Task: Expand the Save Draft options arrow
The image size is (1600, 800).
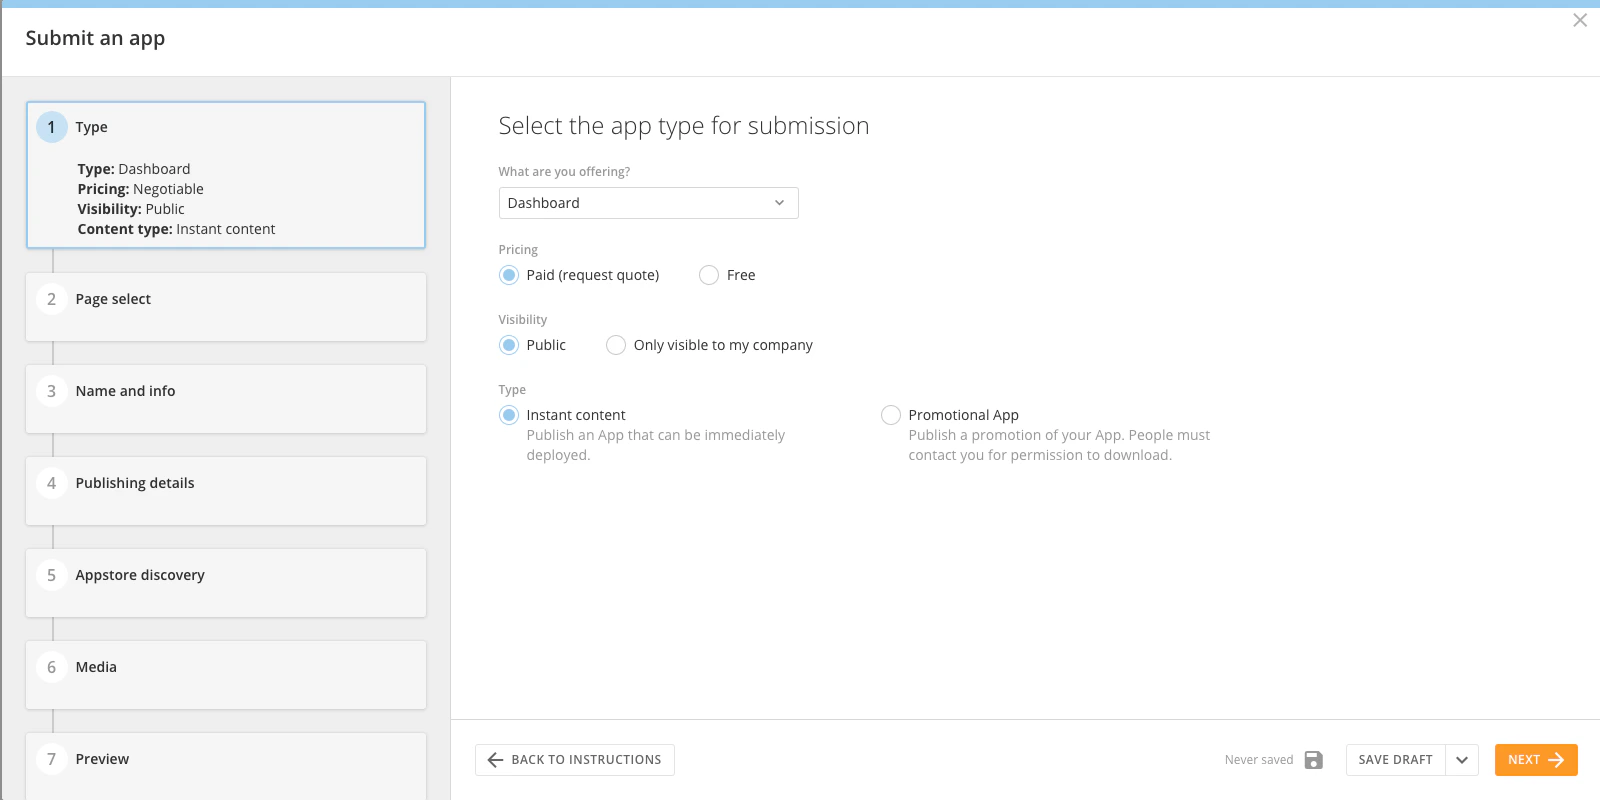Action: [x=1462, y=760]
